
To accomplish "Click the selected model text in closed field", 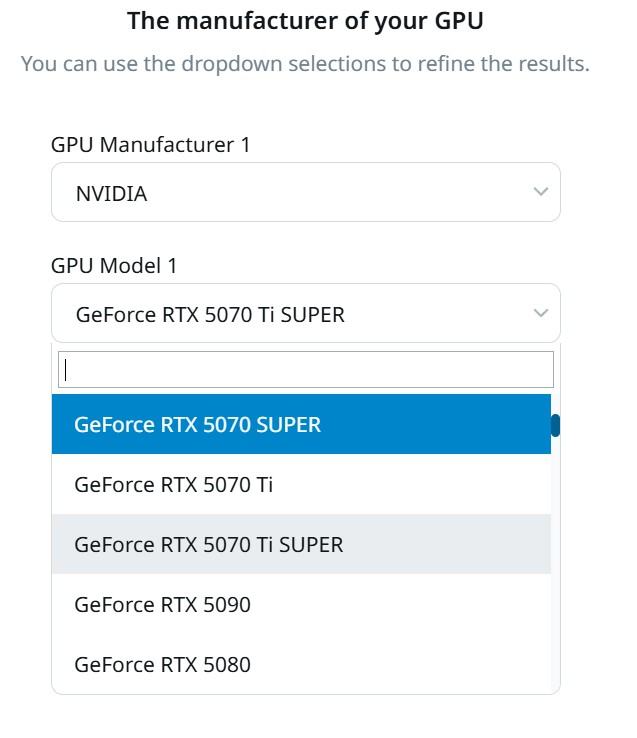I will 210,315.
